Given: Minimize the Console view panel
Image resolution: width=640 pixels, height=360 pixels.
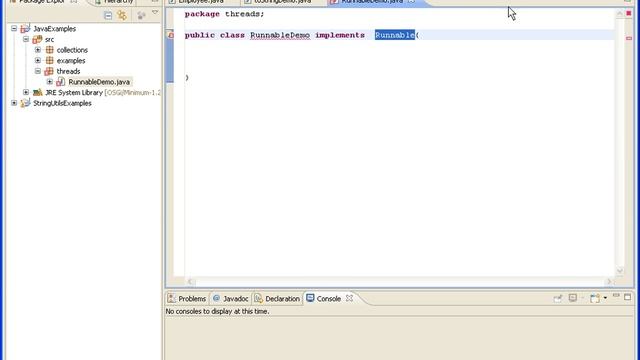Looking at the screenshot, I should point(616,296).
